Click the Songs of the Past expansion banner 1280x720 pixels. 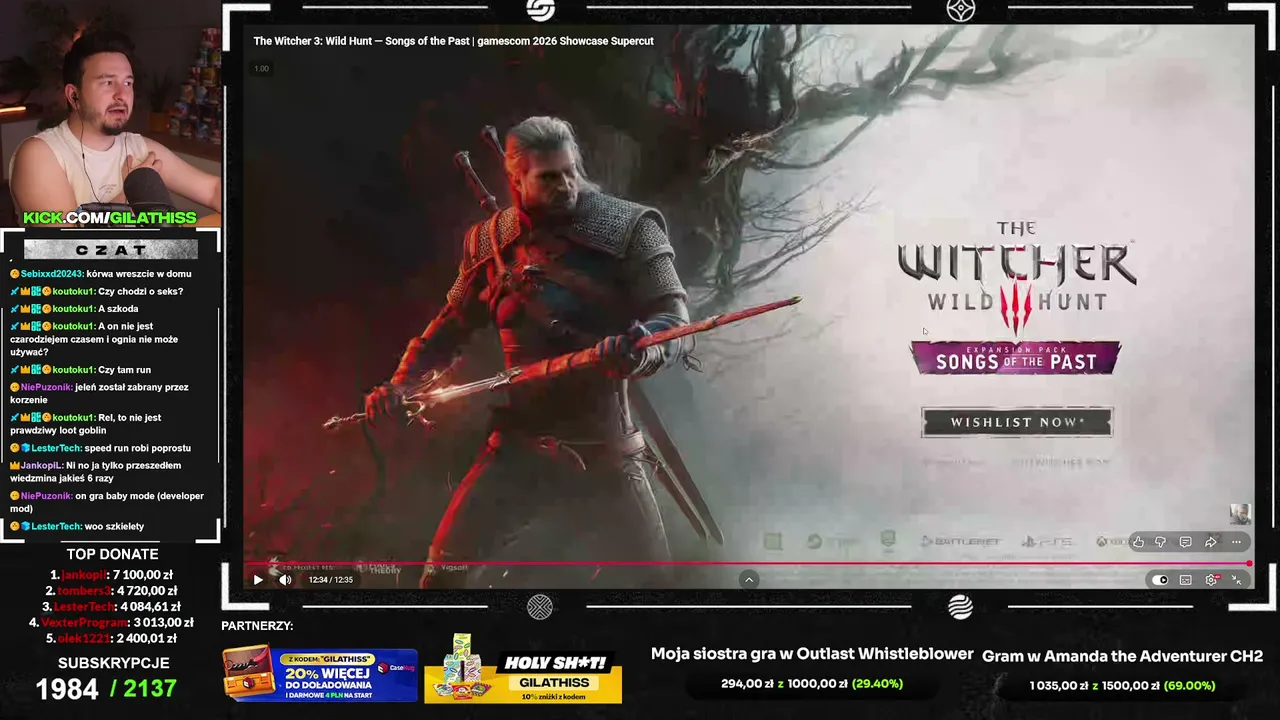[1016, 359]
